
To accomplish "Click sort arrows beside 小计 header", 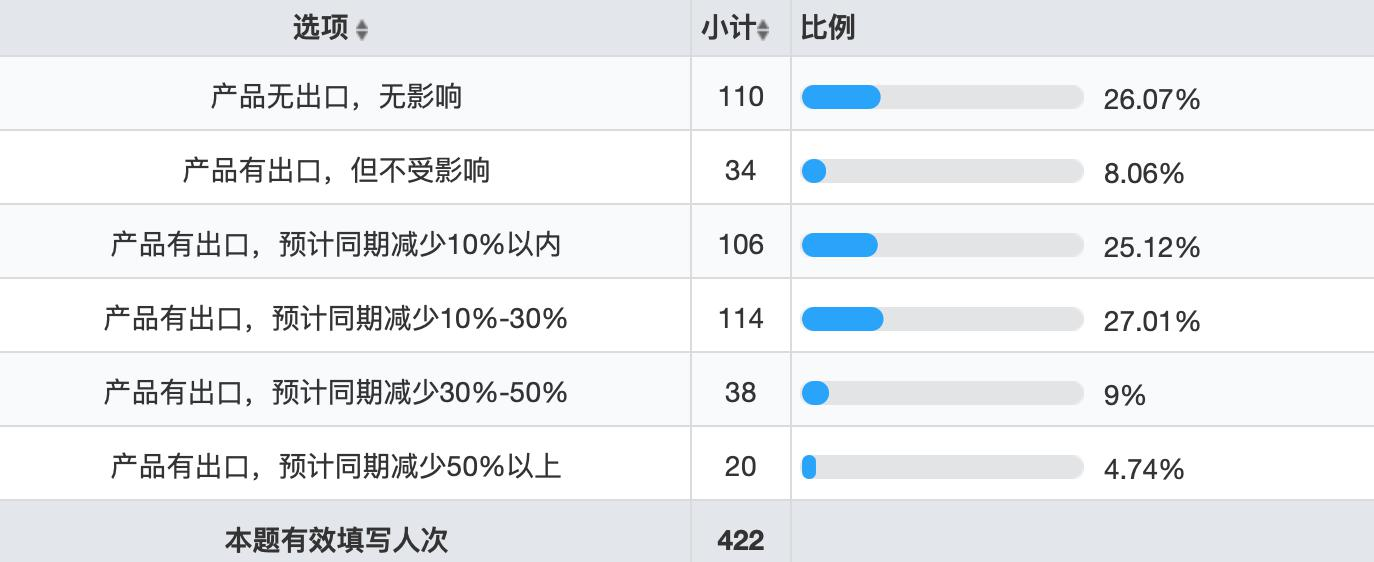I will click(x=763, y=30).
